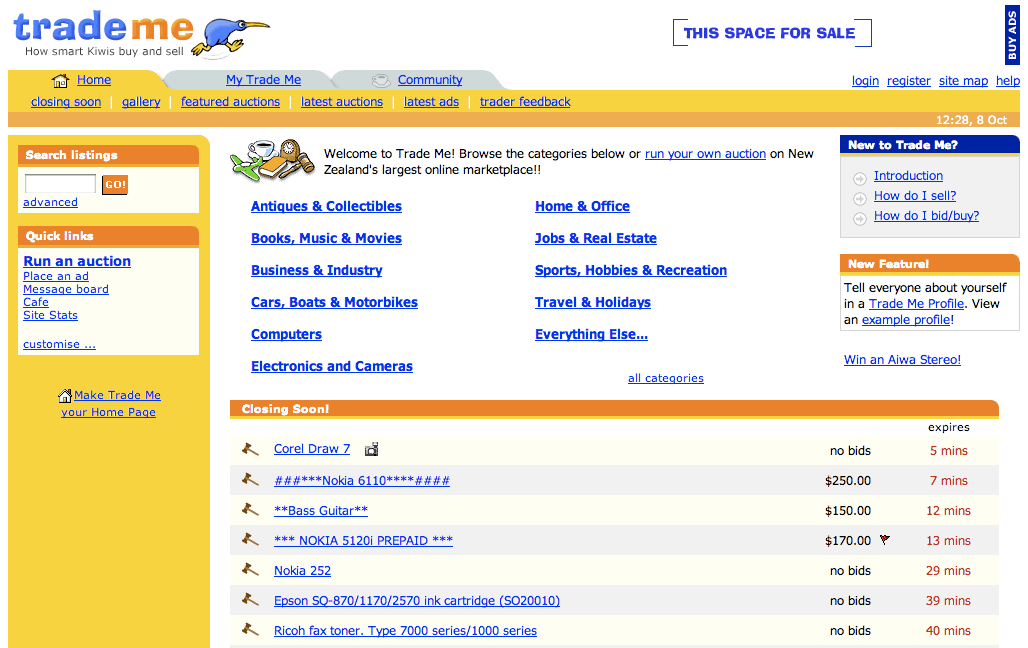The width and height of the screenshot is (1028, 648).
Task: Open Epson SQ-870/1170/2570 ink cartridge listing
Action: click(417, 600)
